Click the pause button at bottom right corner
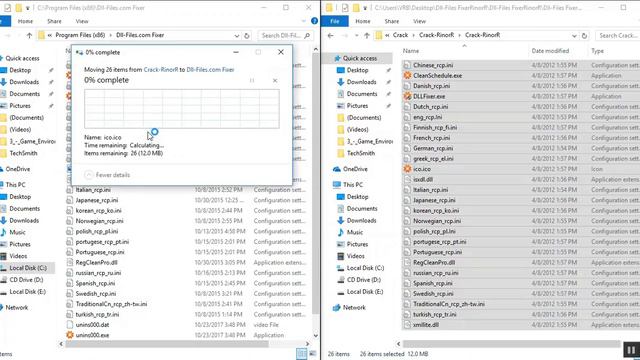 [x=631, y=350]
